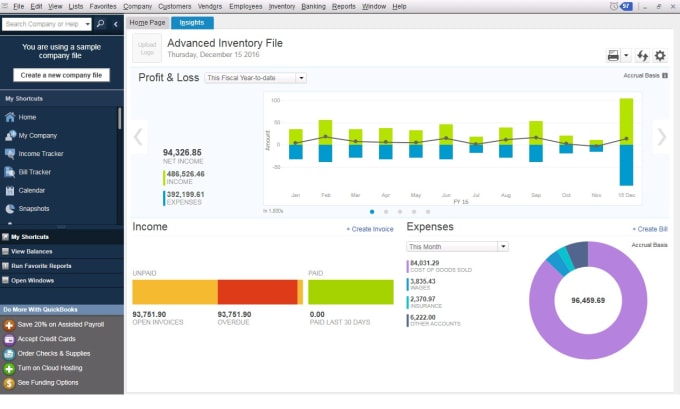680x409 pixels.
Task: Select the first chart page dot
Action: 372,212
